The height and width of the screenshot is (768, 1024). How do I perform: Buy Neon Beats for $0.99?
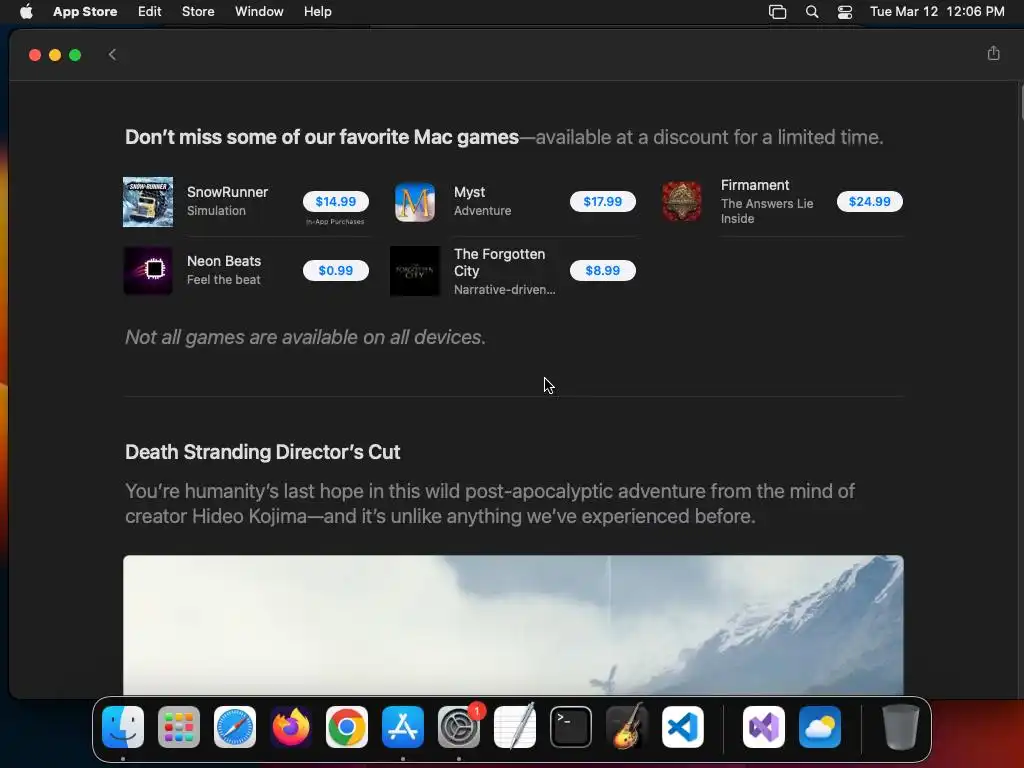(336, 270)
